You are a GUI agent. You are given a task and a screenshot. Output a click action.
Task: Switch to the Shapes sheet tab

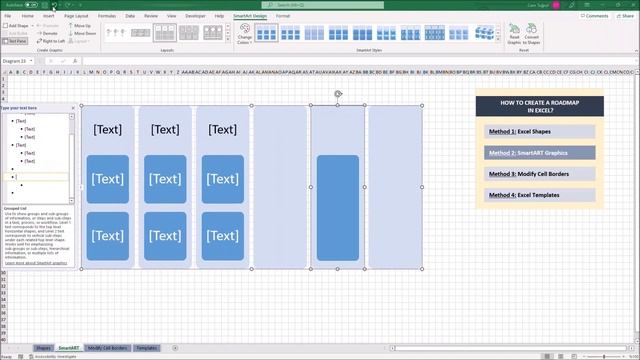pyautogui.click(x=43, y=348)
